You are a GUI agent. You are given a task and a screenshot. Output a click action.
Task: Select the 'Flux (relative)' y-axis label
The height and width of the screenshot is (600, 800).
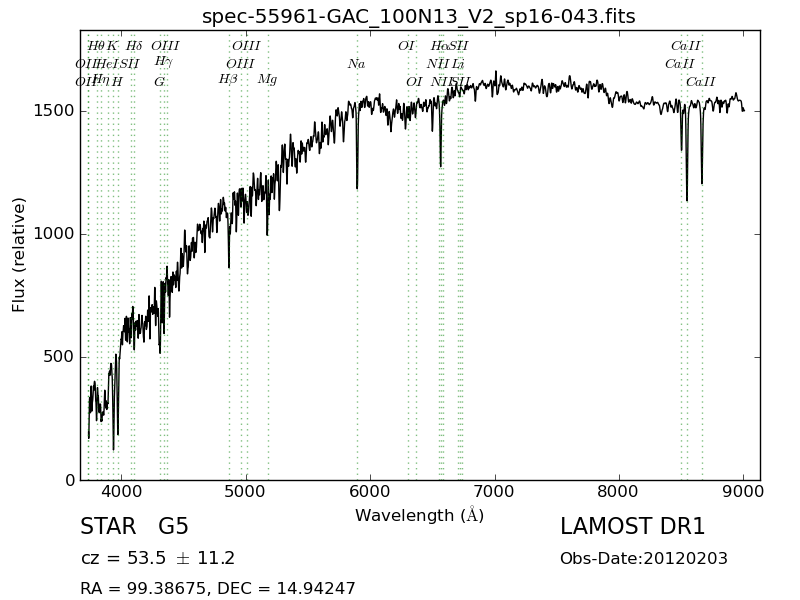coord(18,255)
